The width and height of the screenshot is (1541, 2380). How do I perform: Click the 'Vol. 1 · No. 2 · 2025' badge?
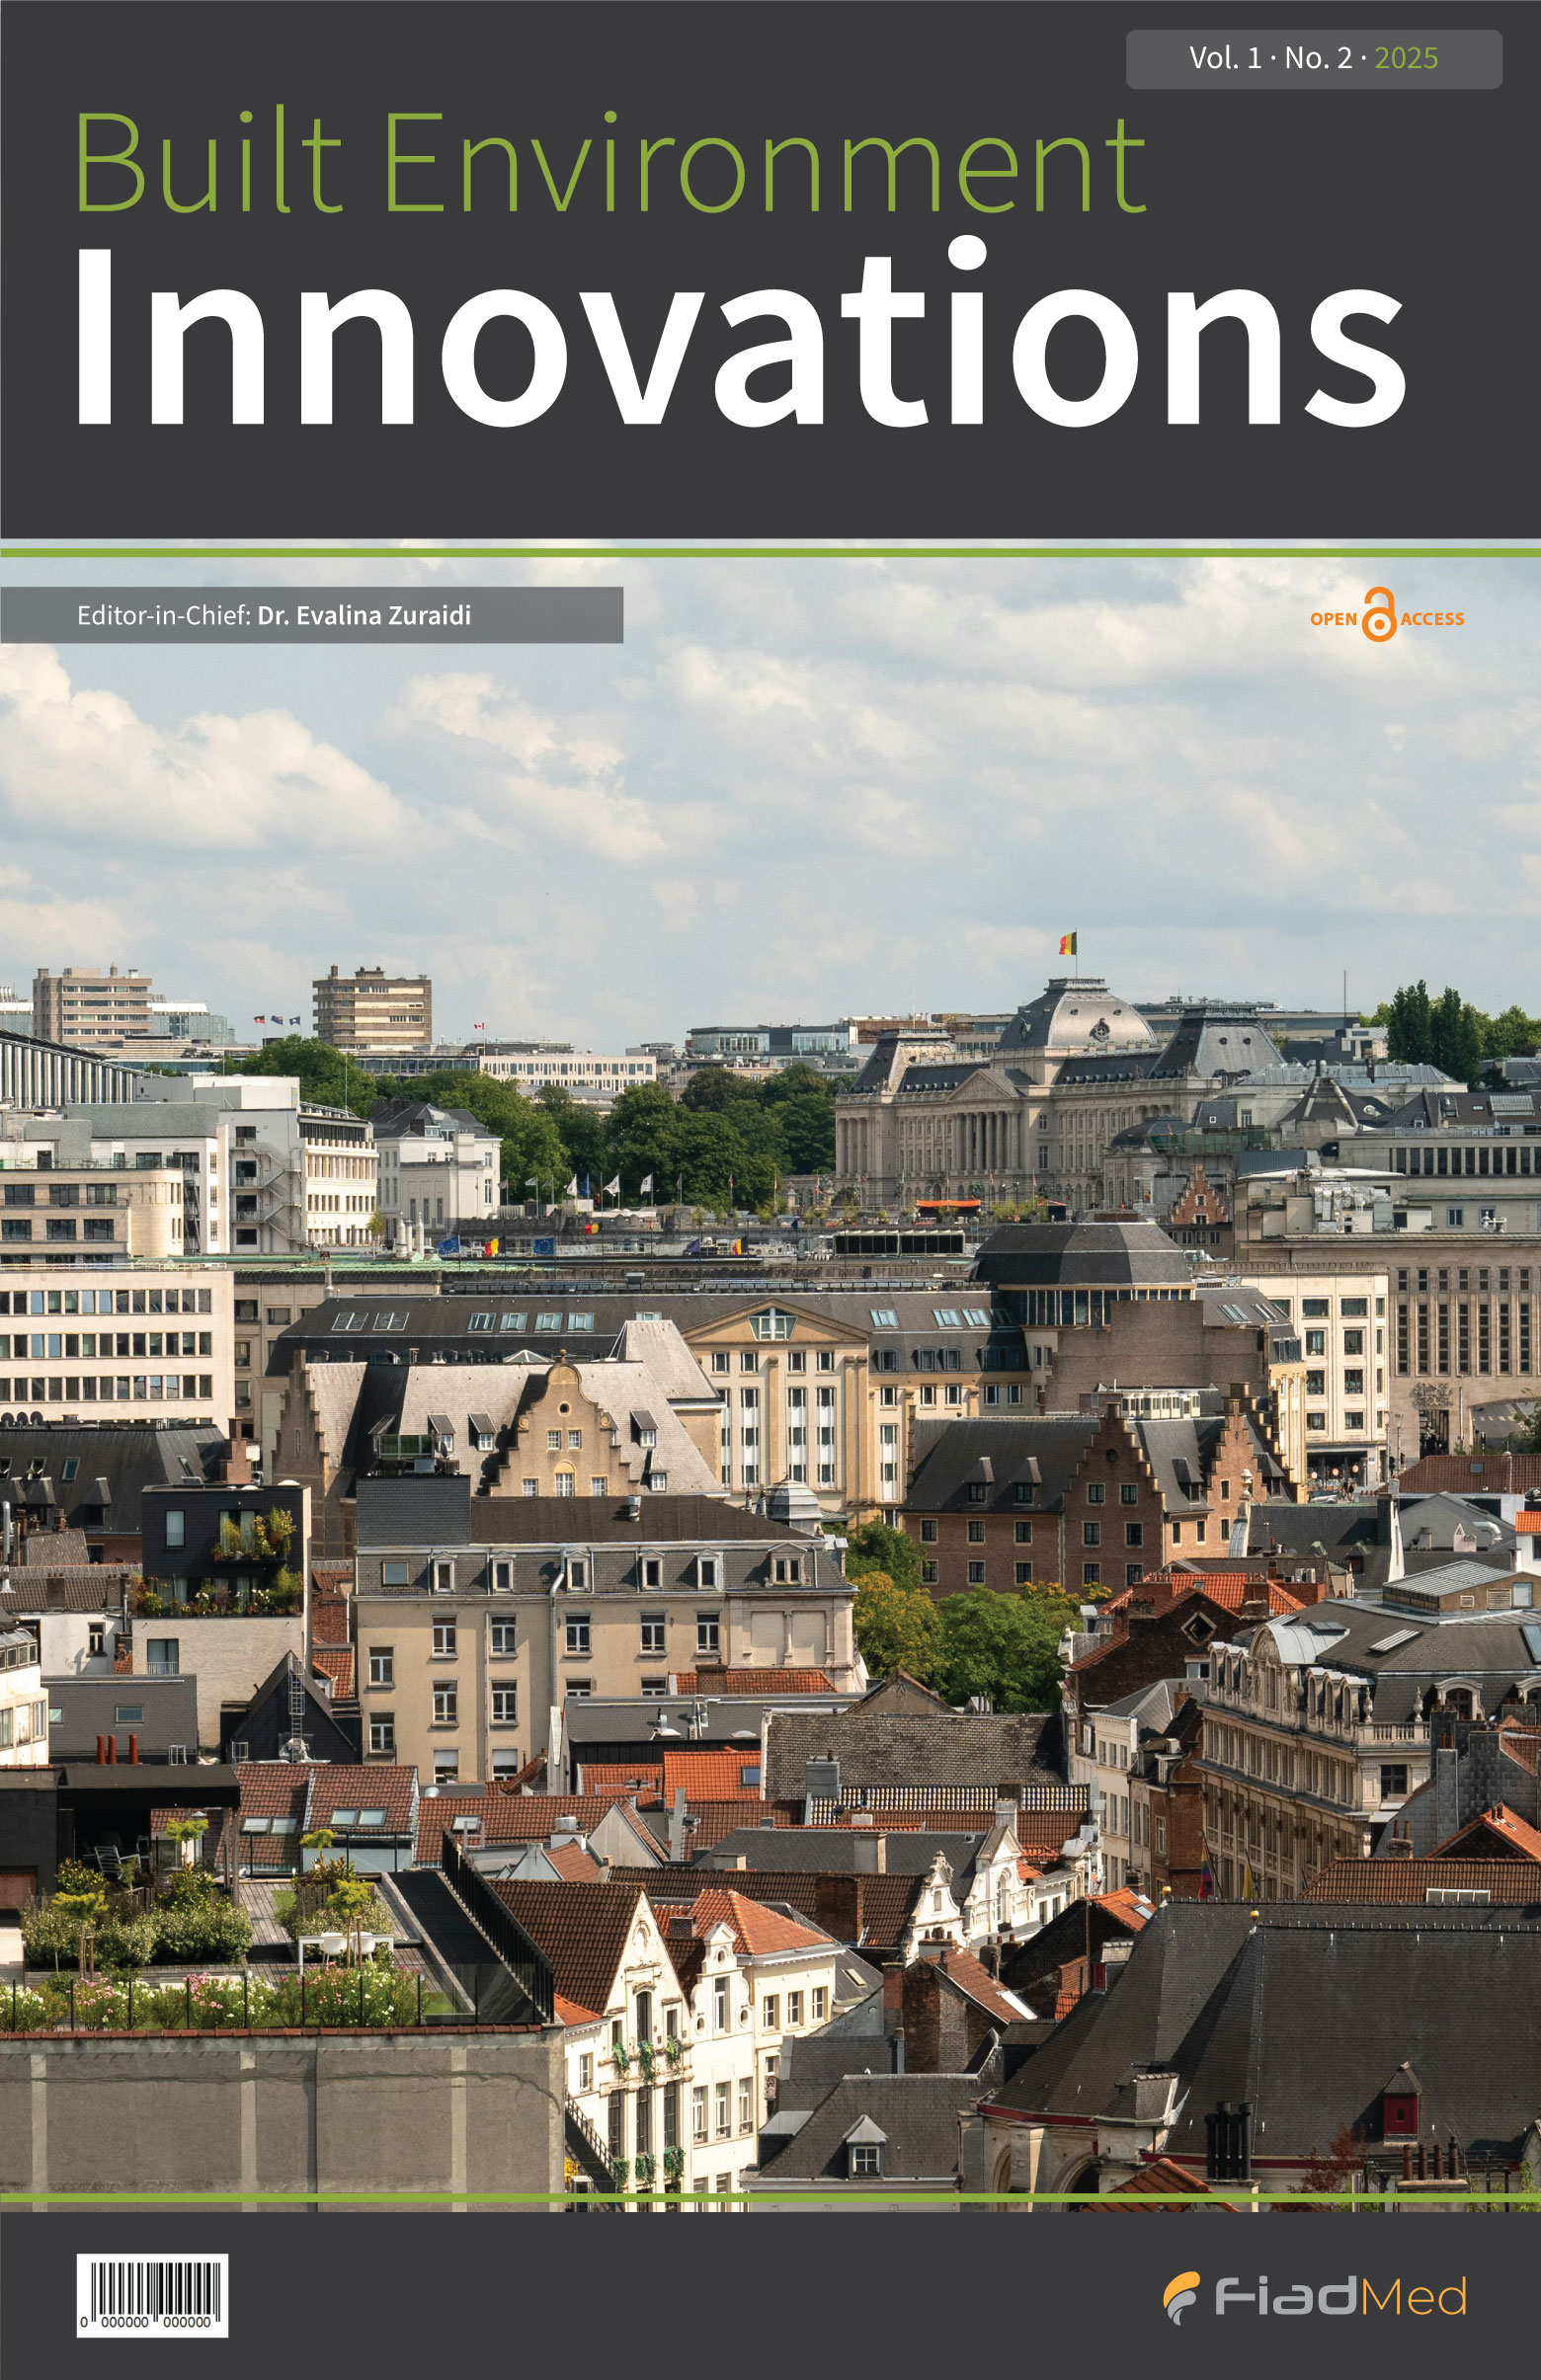click(x=1314, y=59)
